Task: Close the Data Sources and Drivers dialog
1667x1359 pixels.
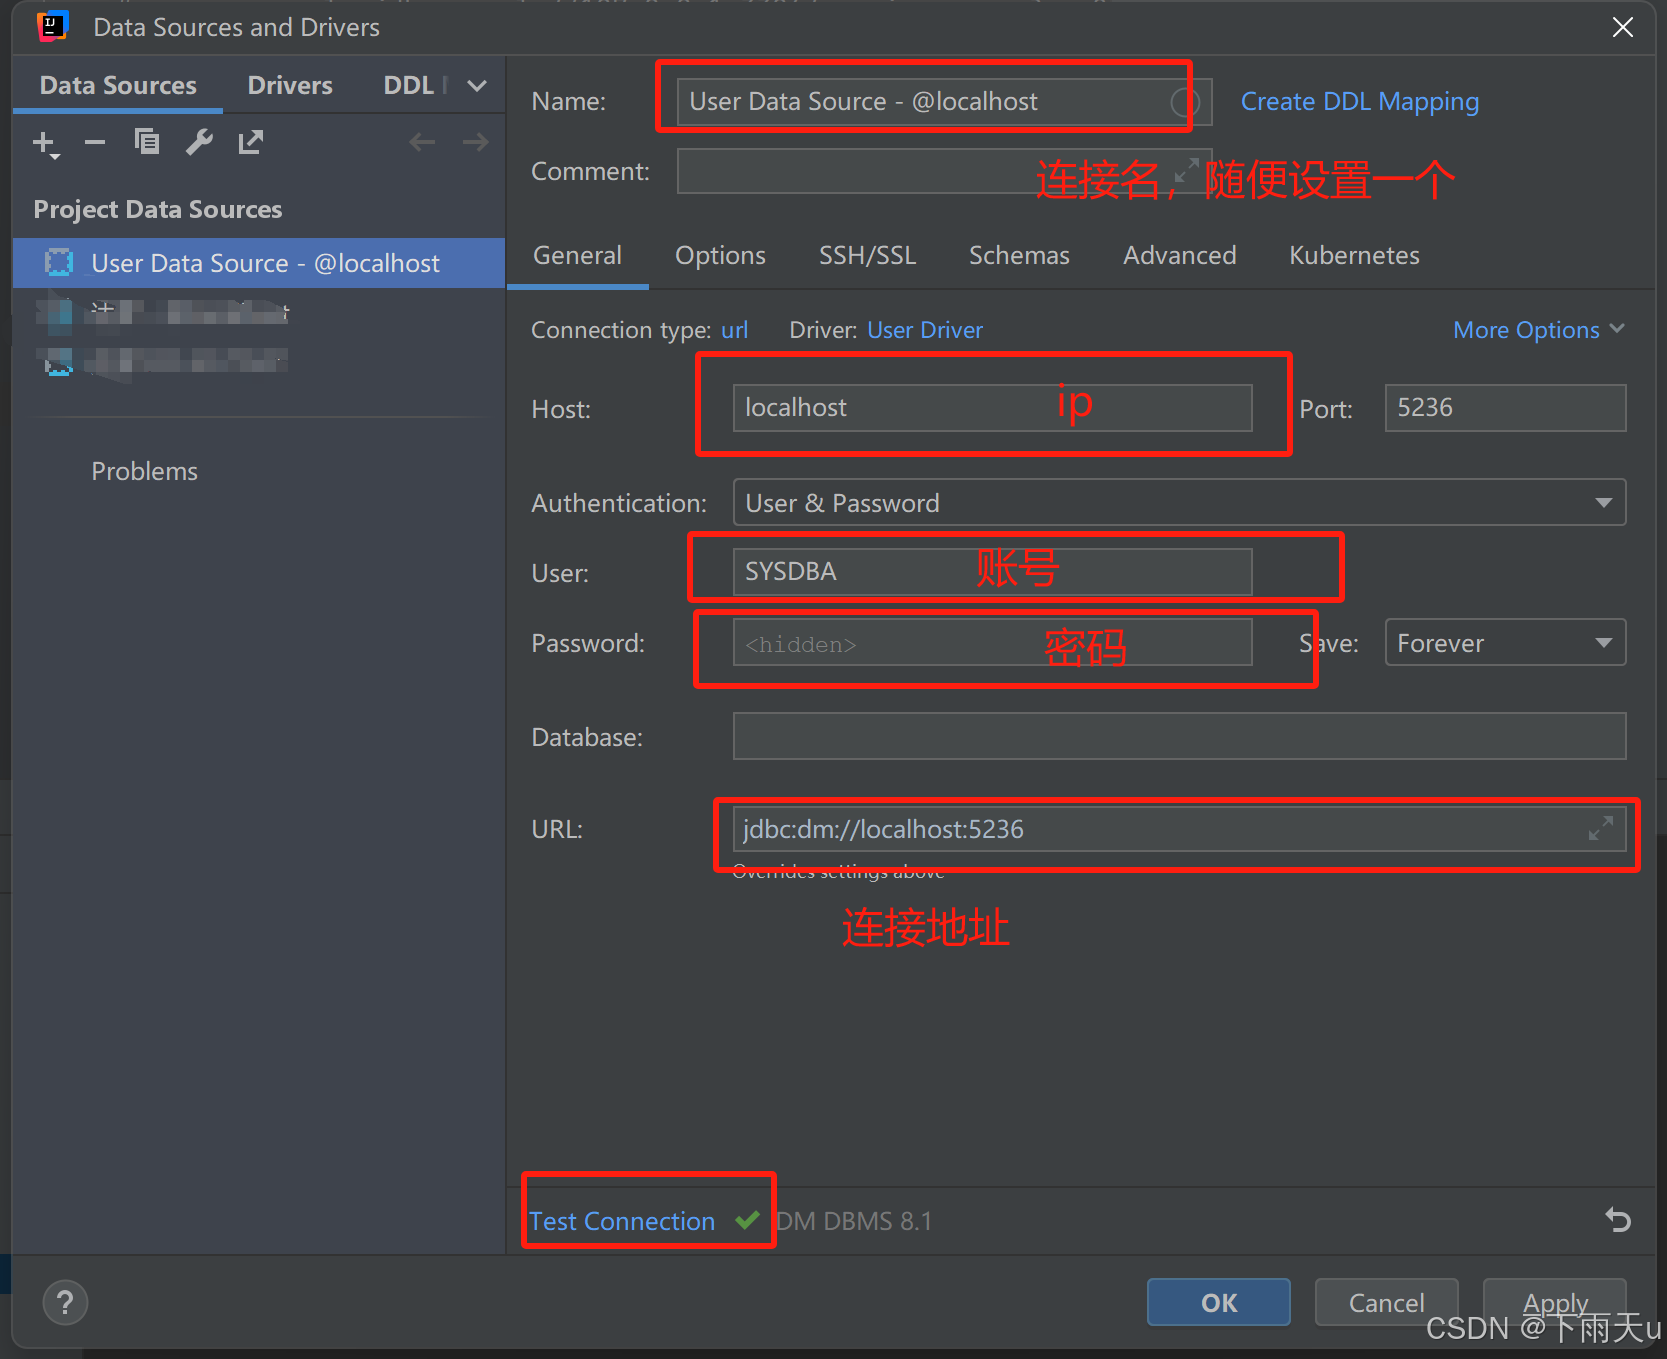Action: pos(1623,27)
